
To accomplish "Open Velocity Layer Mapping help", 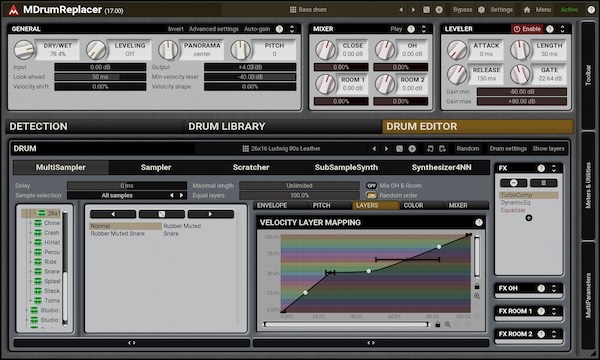I will coord(478,222).
